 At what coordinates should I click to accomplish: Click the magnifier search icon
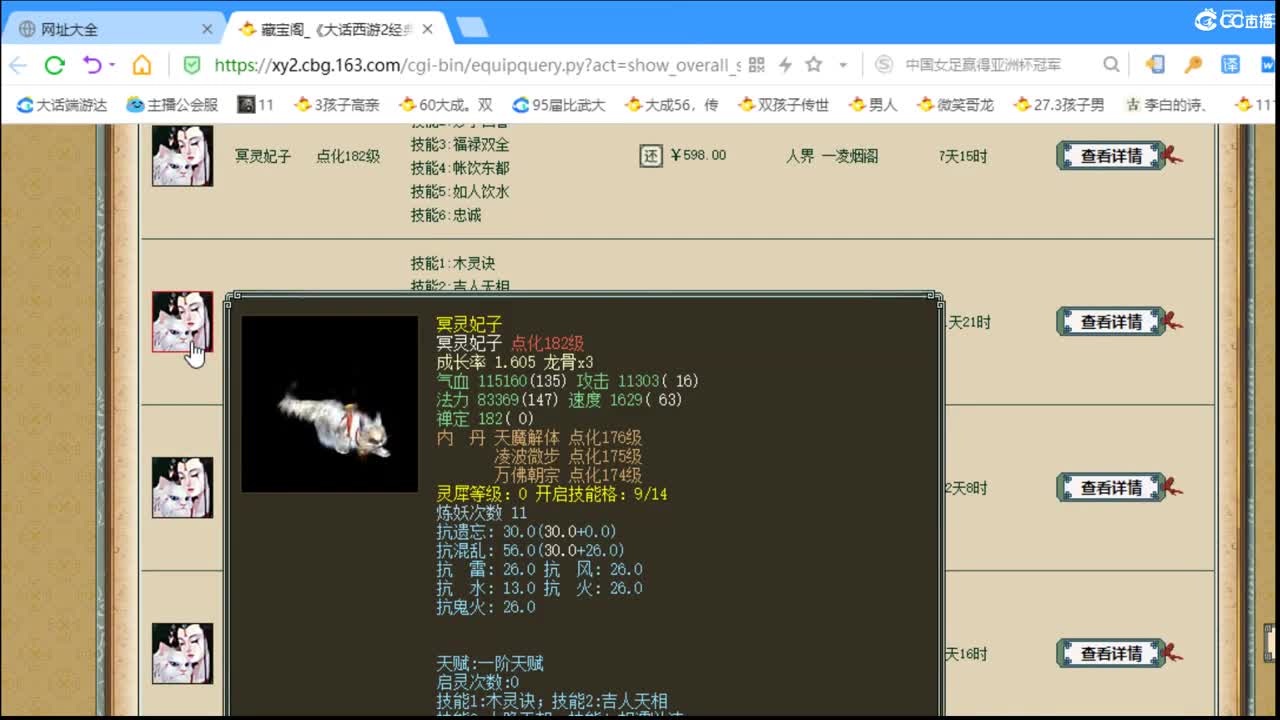pos(1111,65)
